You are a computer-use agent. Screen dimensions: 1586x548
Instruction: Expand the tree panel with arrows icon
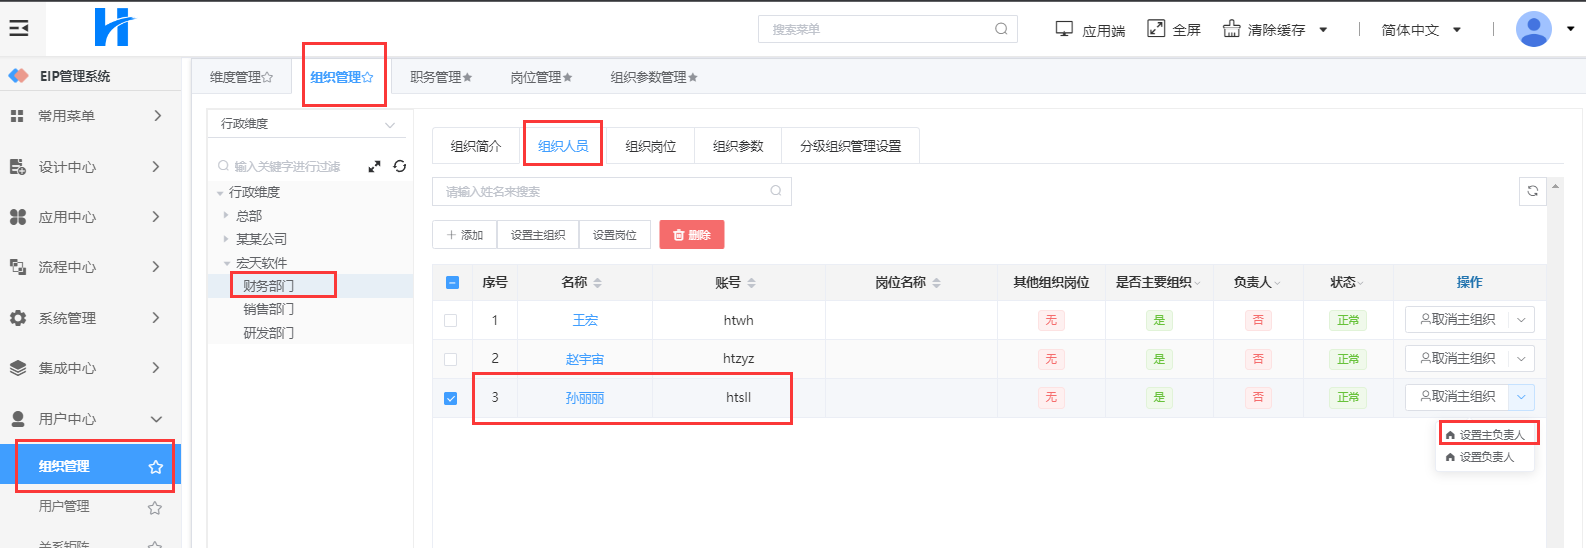374,166
